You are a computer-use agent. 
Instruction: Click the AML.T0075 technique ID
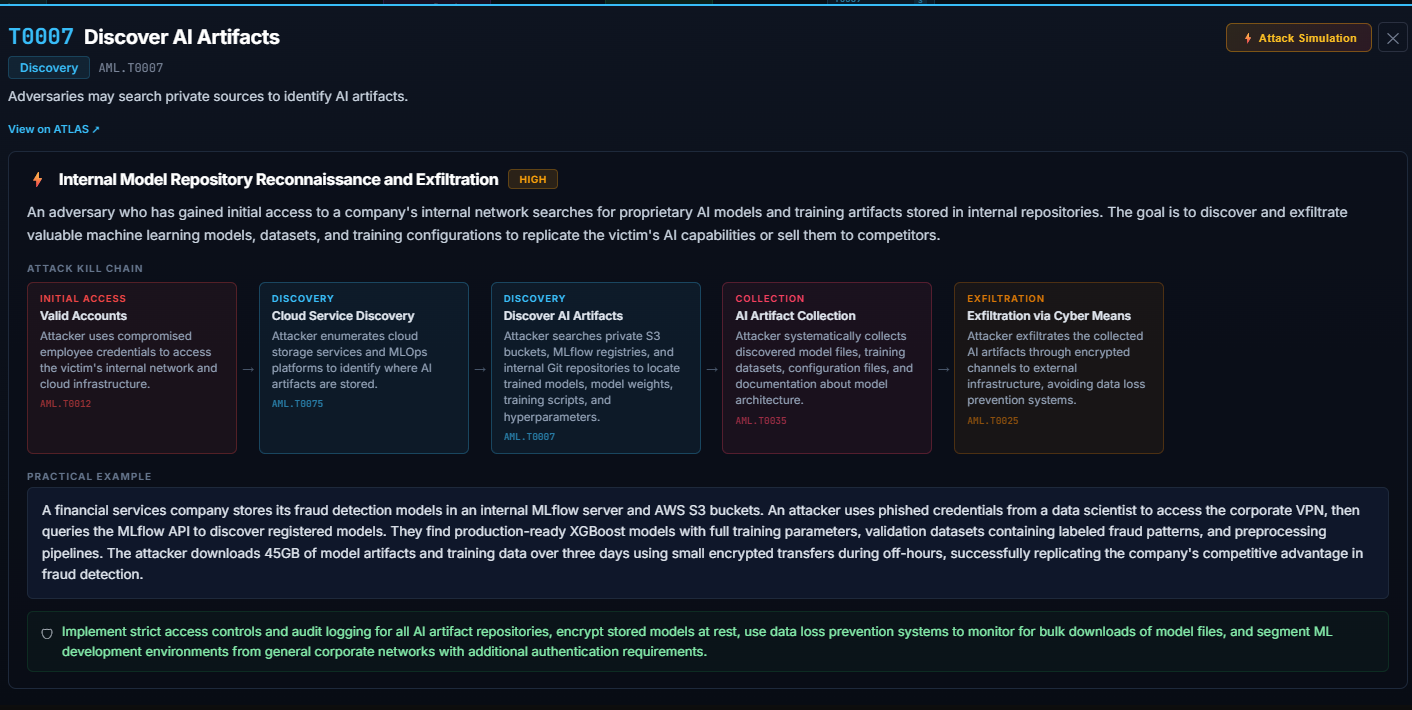[x=298, y=404]
